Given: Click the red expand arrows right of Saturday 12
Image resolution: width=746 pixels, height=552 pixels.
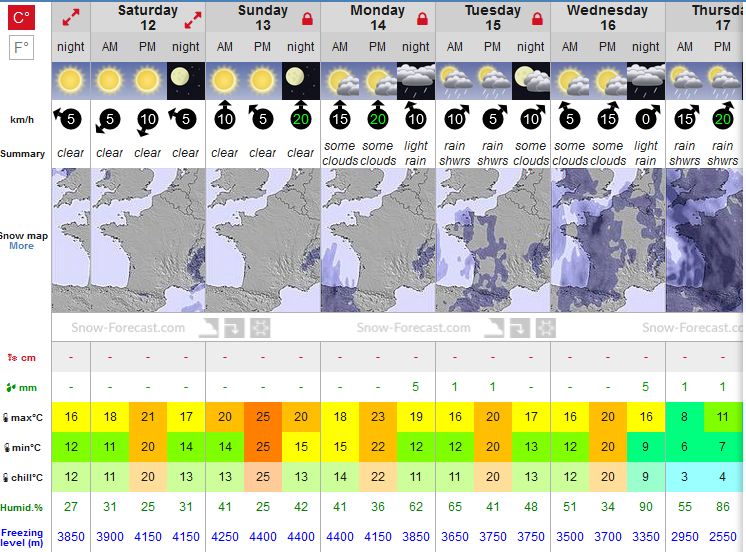Looking at the screenshot, I should (193, 20).
